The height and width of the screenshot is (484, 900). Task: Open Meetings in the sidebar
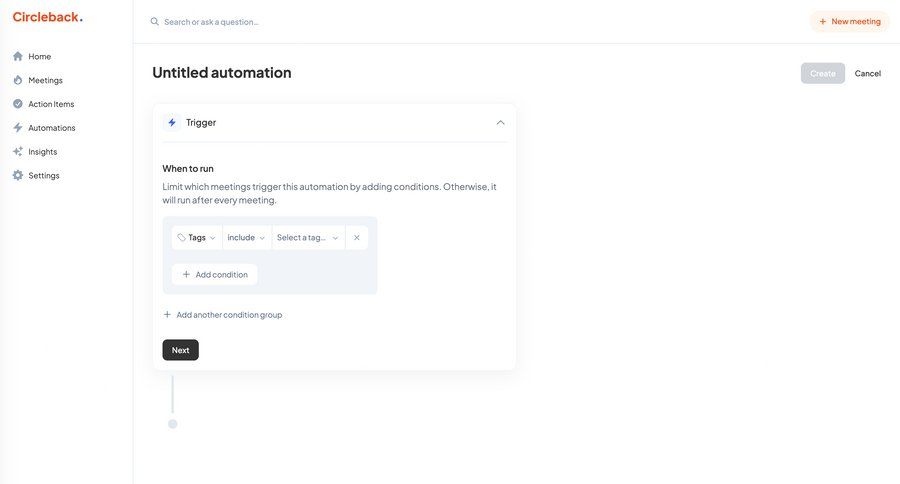(45, 80)
